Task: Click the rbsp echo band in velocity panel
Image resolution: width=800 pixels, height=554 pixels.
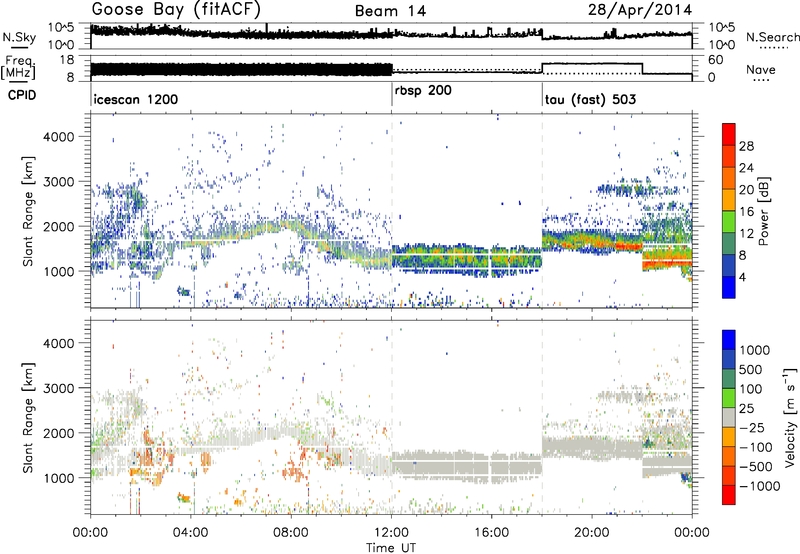Action: pyautogui.click(x=466, y=466)
